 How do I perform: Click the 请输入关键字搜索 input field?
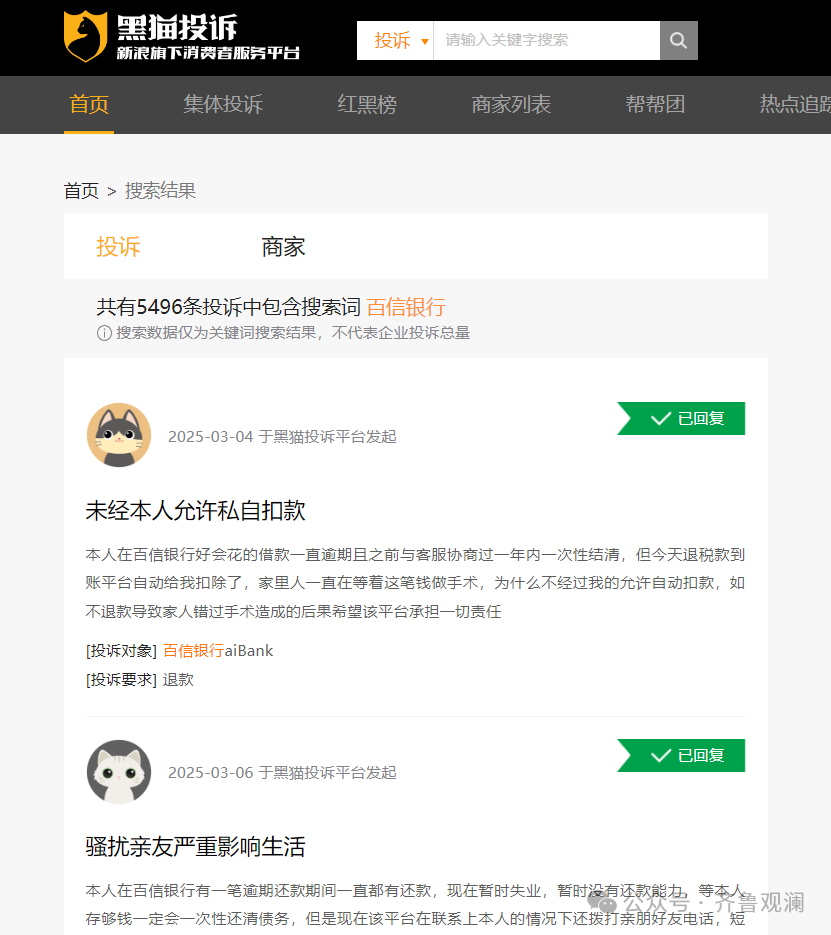[x=547, y=41]
